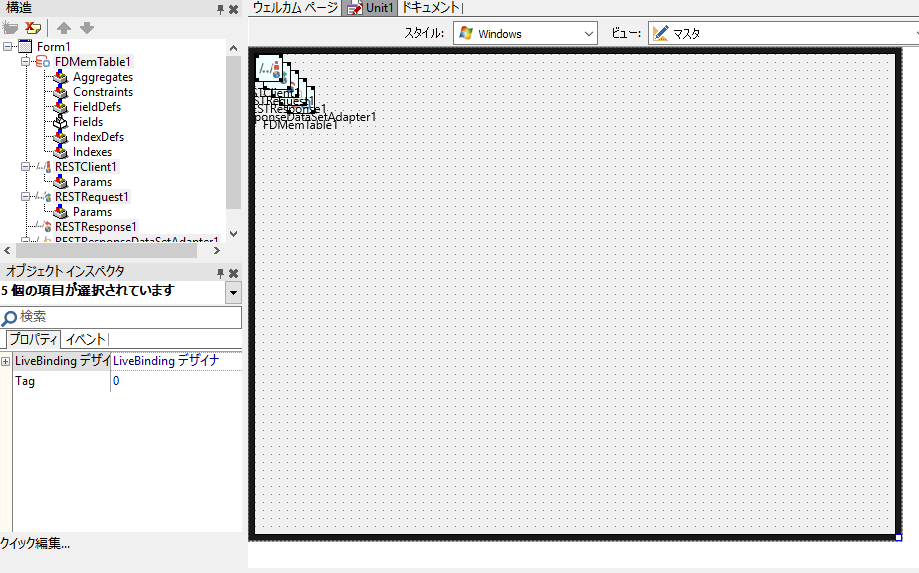Click the new item icon in Structure toolbar

(x=10, y=28)
